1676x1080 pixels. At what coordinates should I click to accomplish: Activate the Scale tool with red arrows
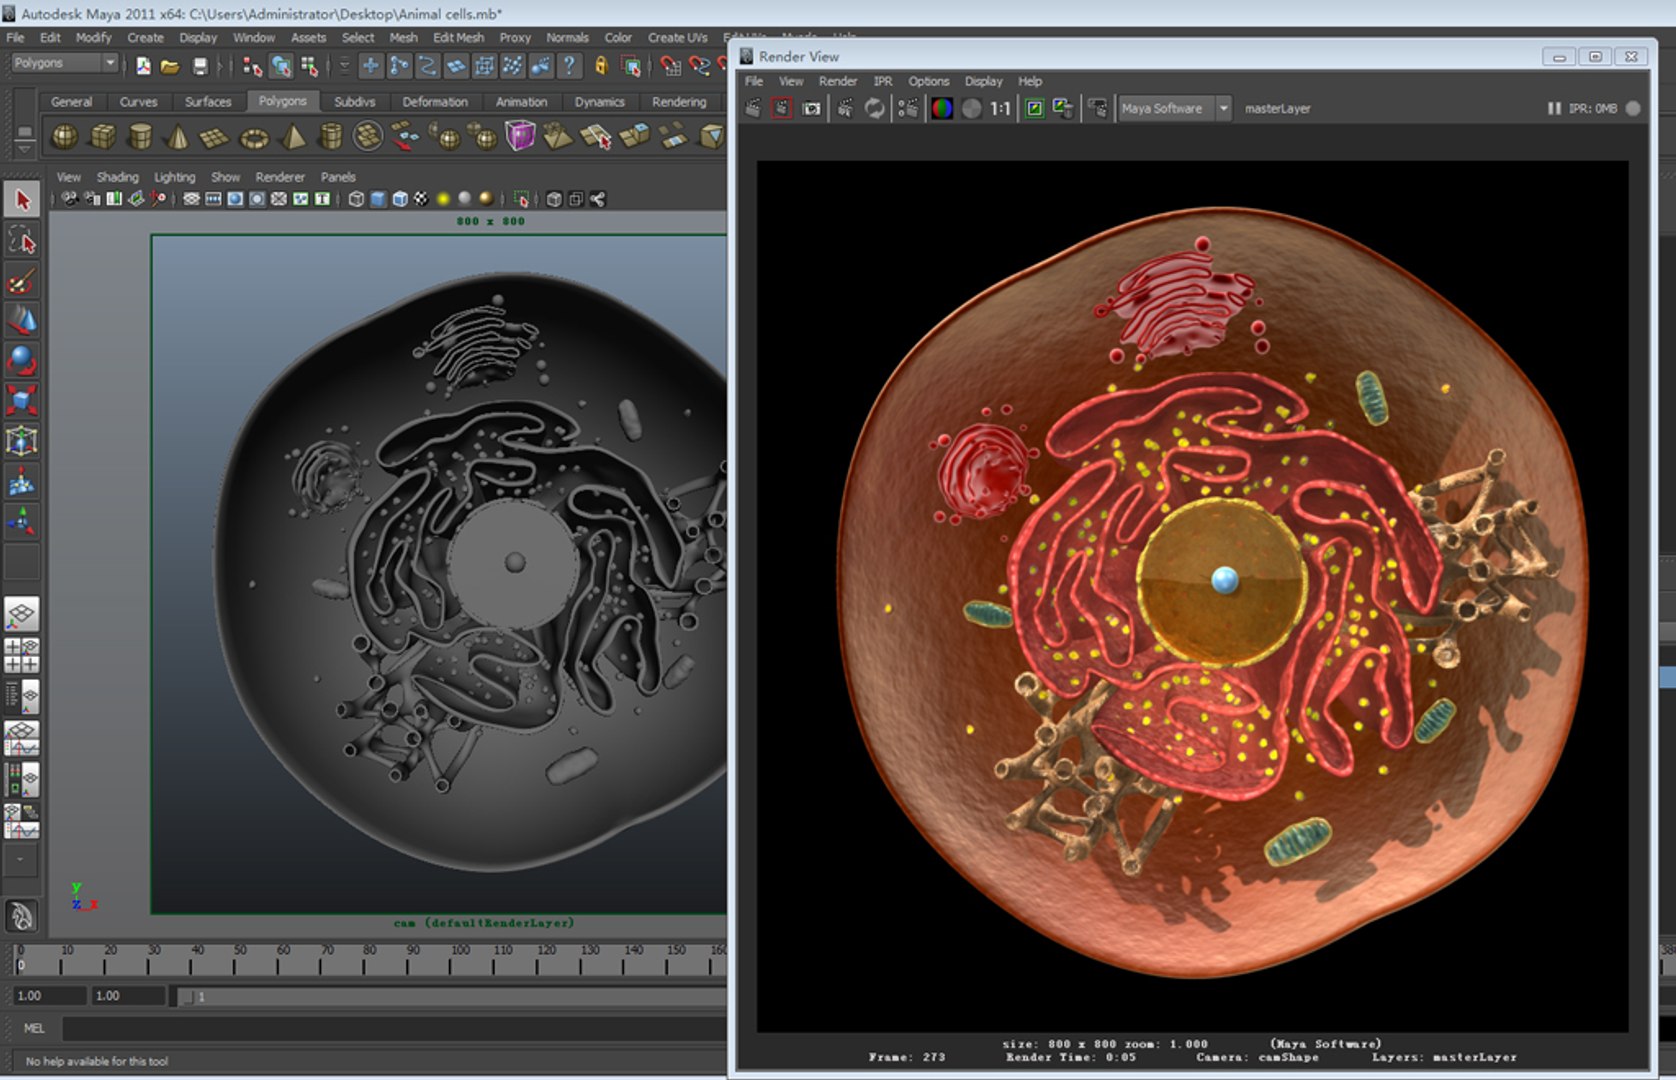[22, 400]
